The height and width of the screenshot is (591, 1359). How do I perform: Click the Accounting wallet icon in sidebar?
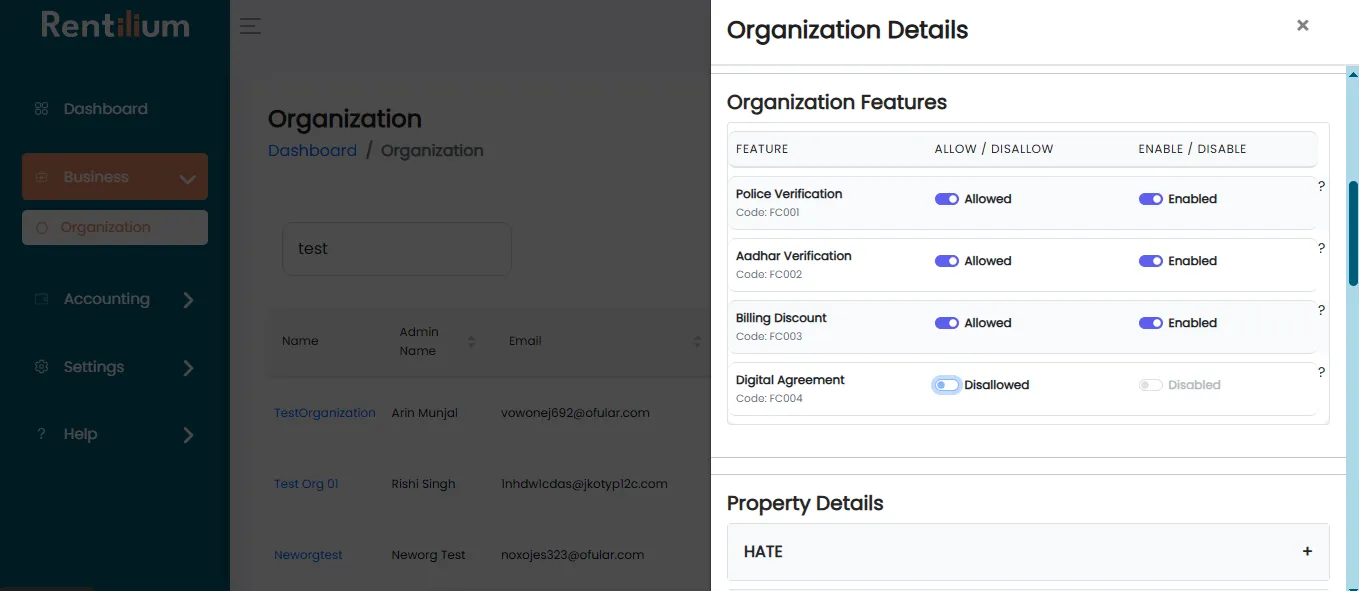click(41, 299)
